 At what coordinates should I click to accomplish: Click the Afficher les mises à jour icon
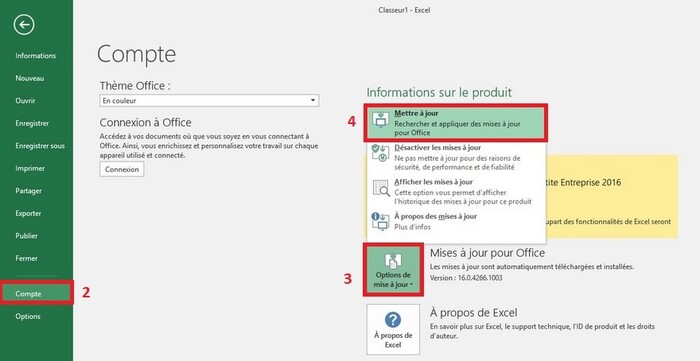381,188
